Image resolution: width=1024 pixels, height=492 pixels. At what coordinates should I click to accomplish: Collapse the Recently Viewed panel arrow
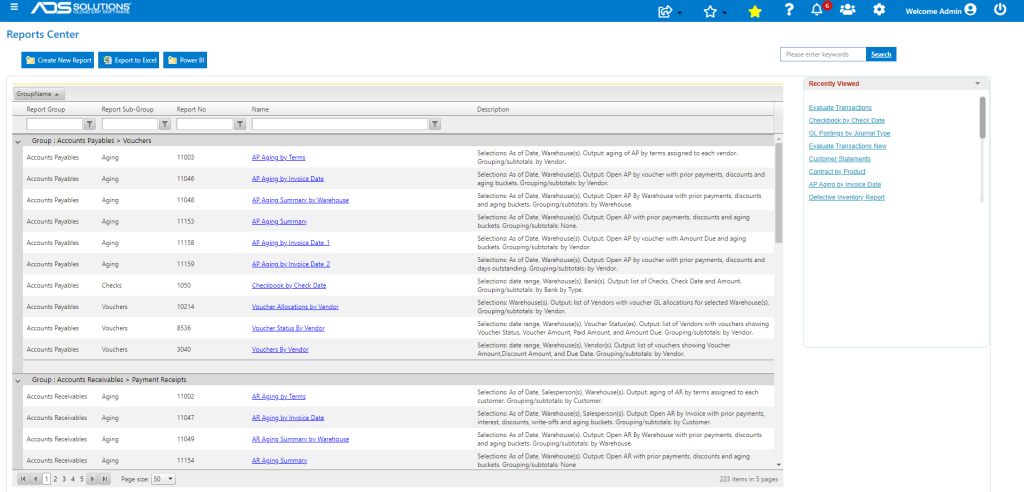point(978,84)
